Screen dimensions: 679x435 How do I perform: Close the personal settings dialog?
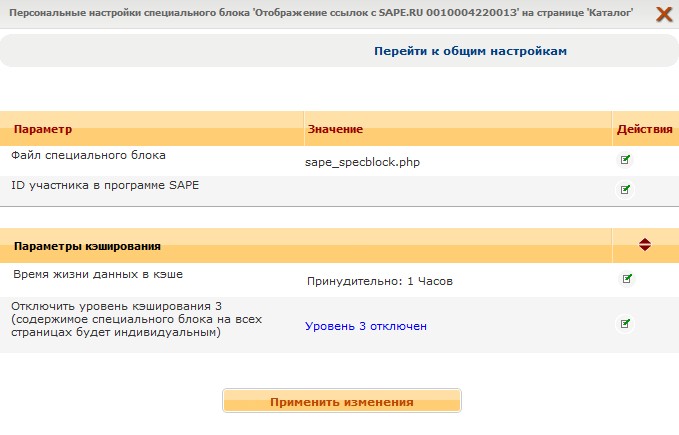pos(664,14)
